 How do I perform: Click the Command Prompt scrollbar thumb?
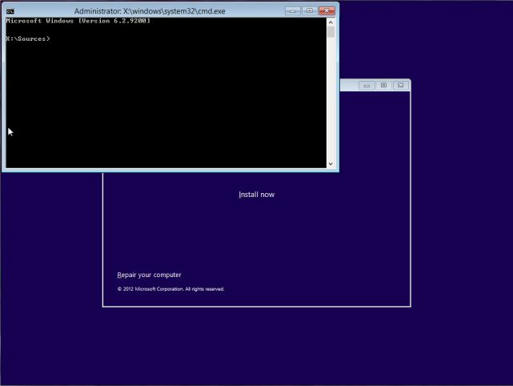click(x=331, y=32)
